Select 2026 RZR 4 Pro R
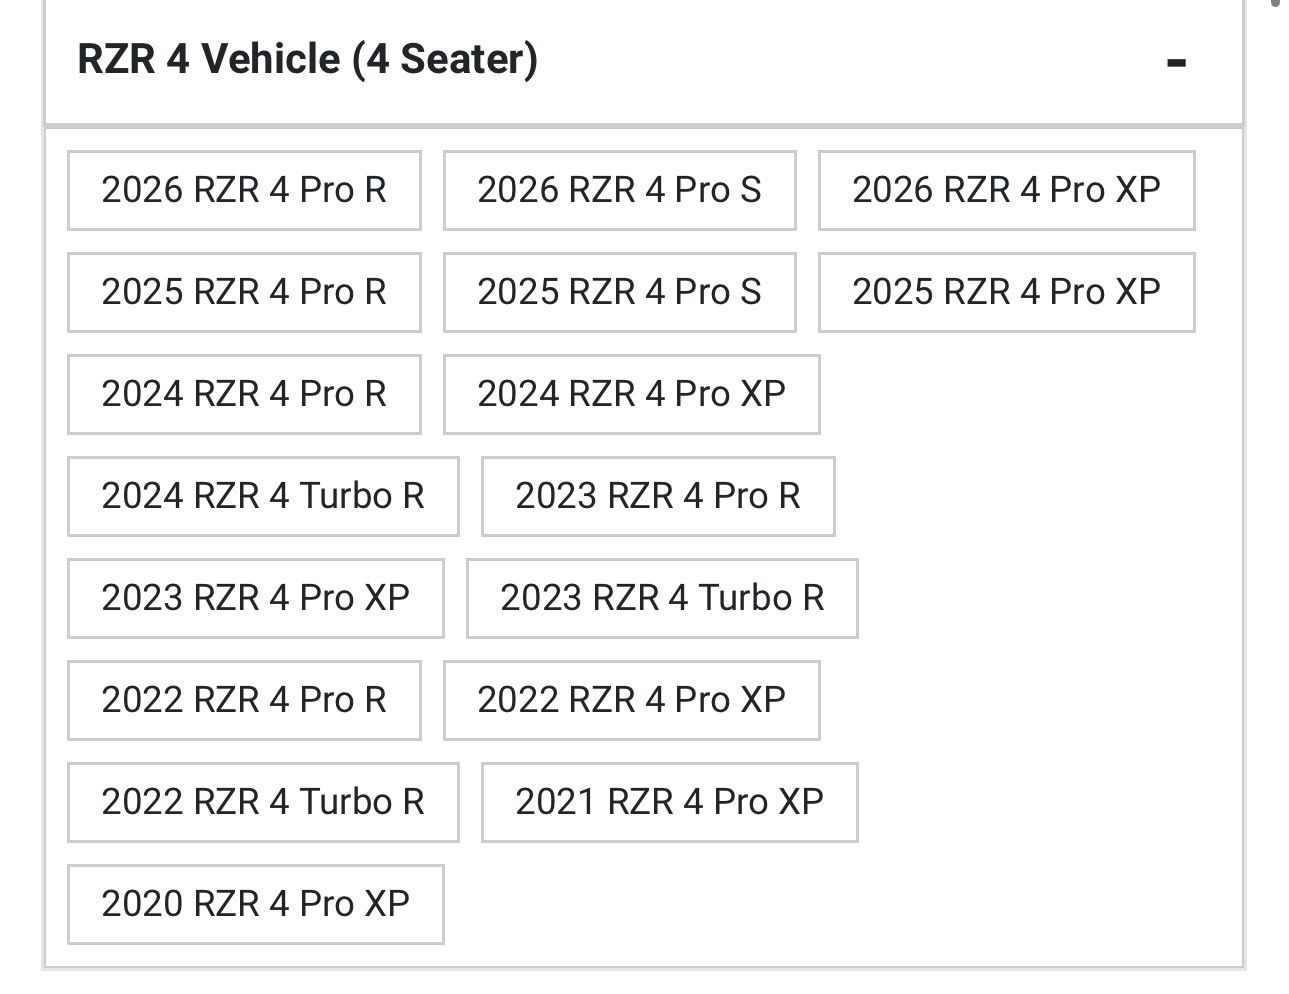Screen dimensions: 1289x994 point(244,190)
